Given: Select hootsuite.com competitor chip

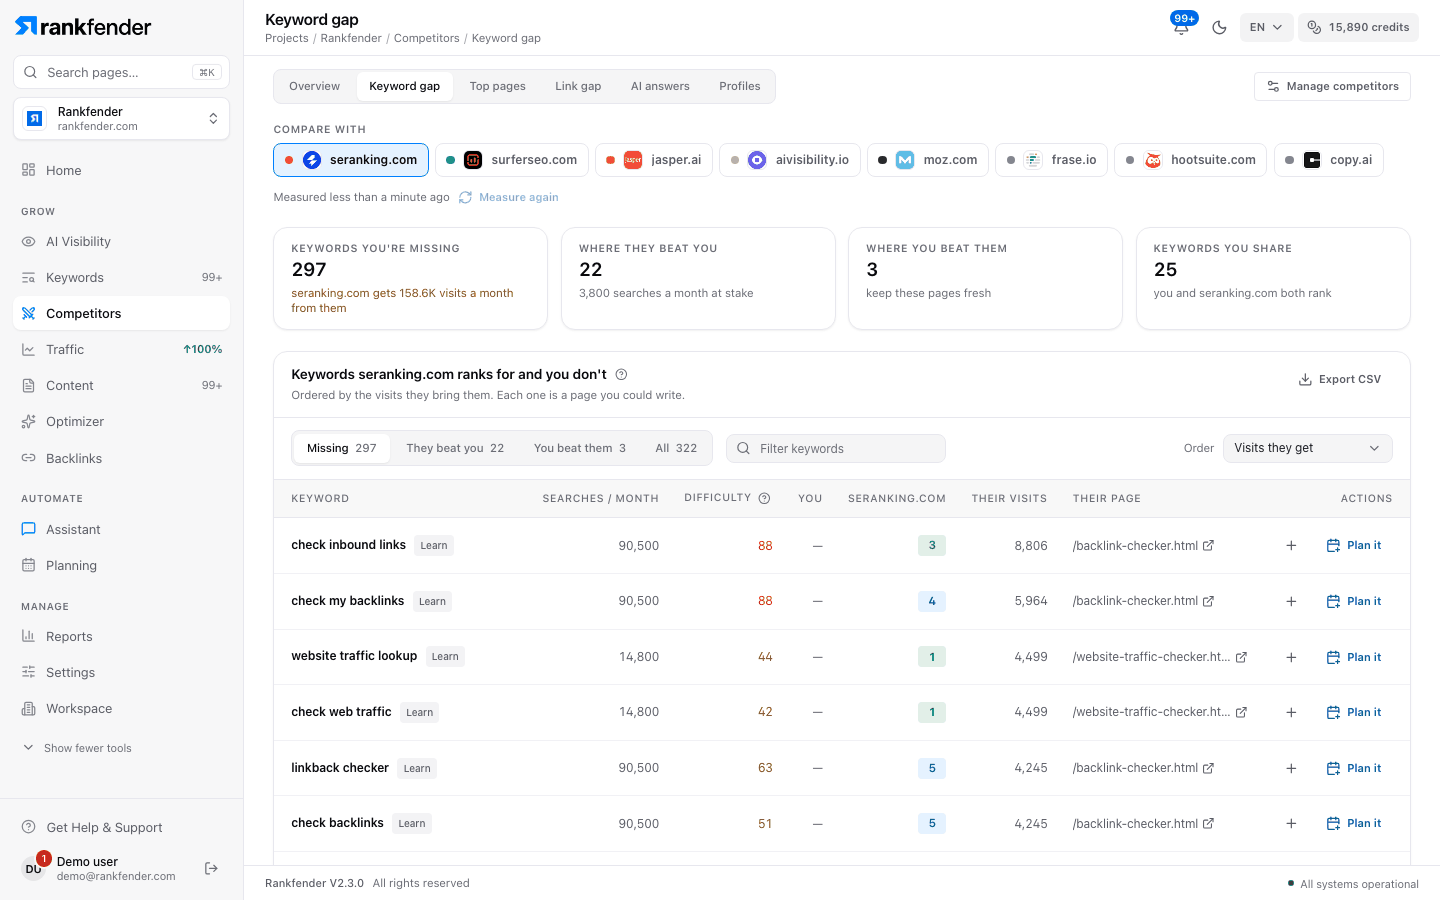Looking at the screenshot, I should [x=1190, y=160].
